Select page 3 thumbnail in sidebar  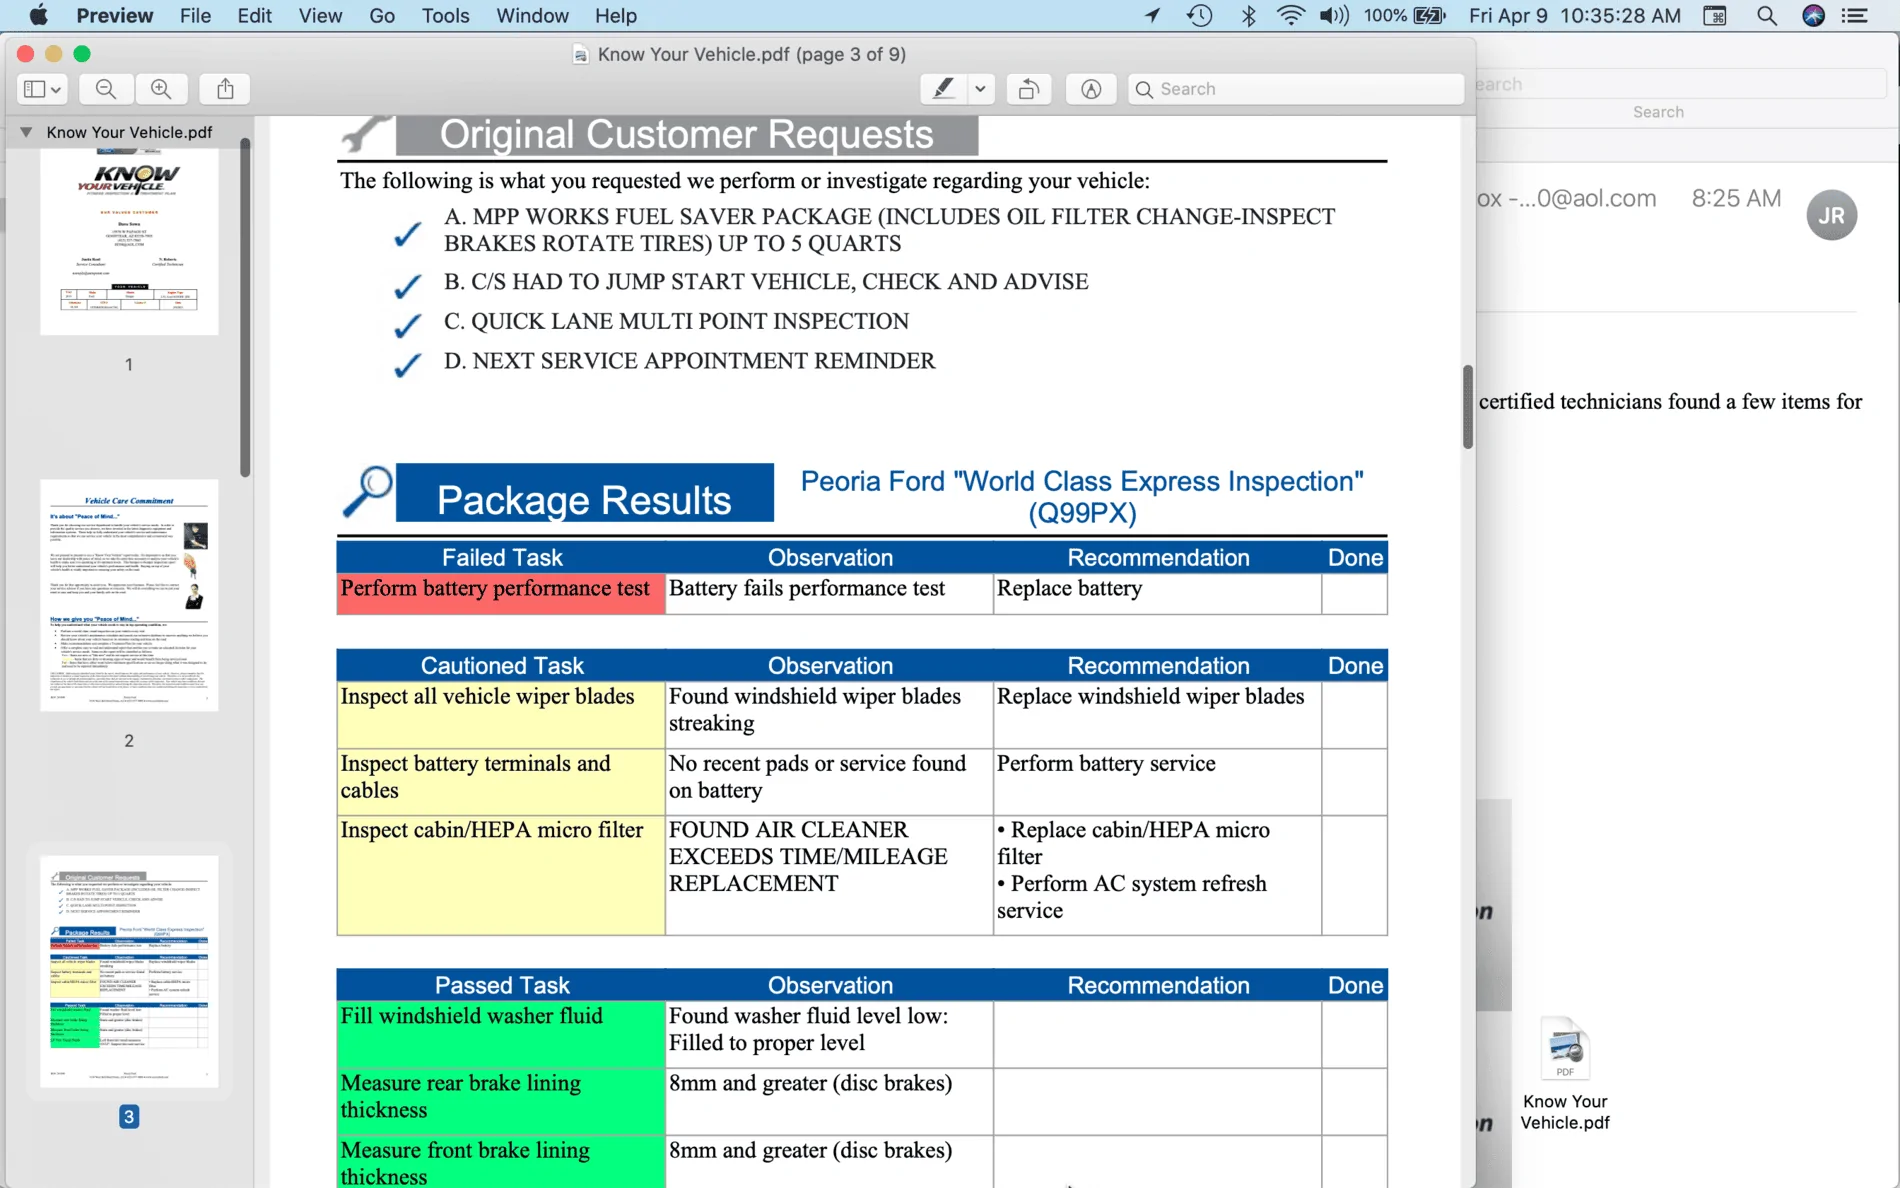129,971
